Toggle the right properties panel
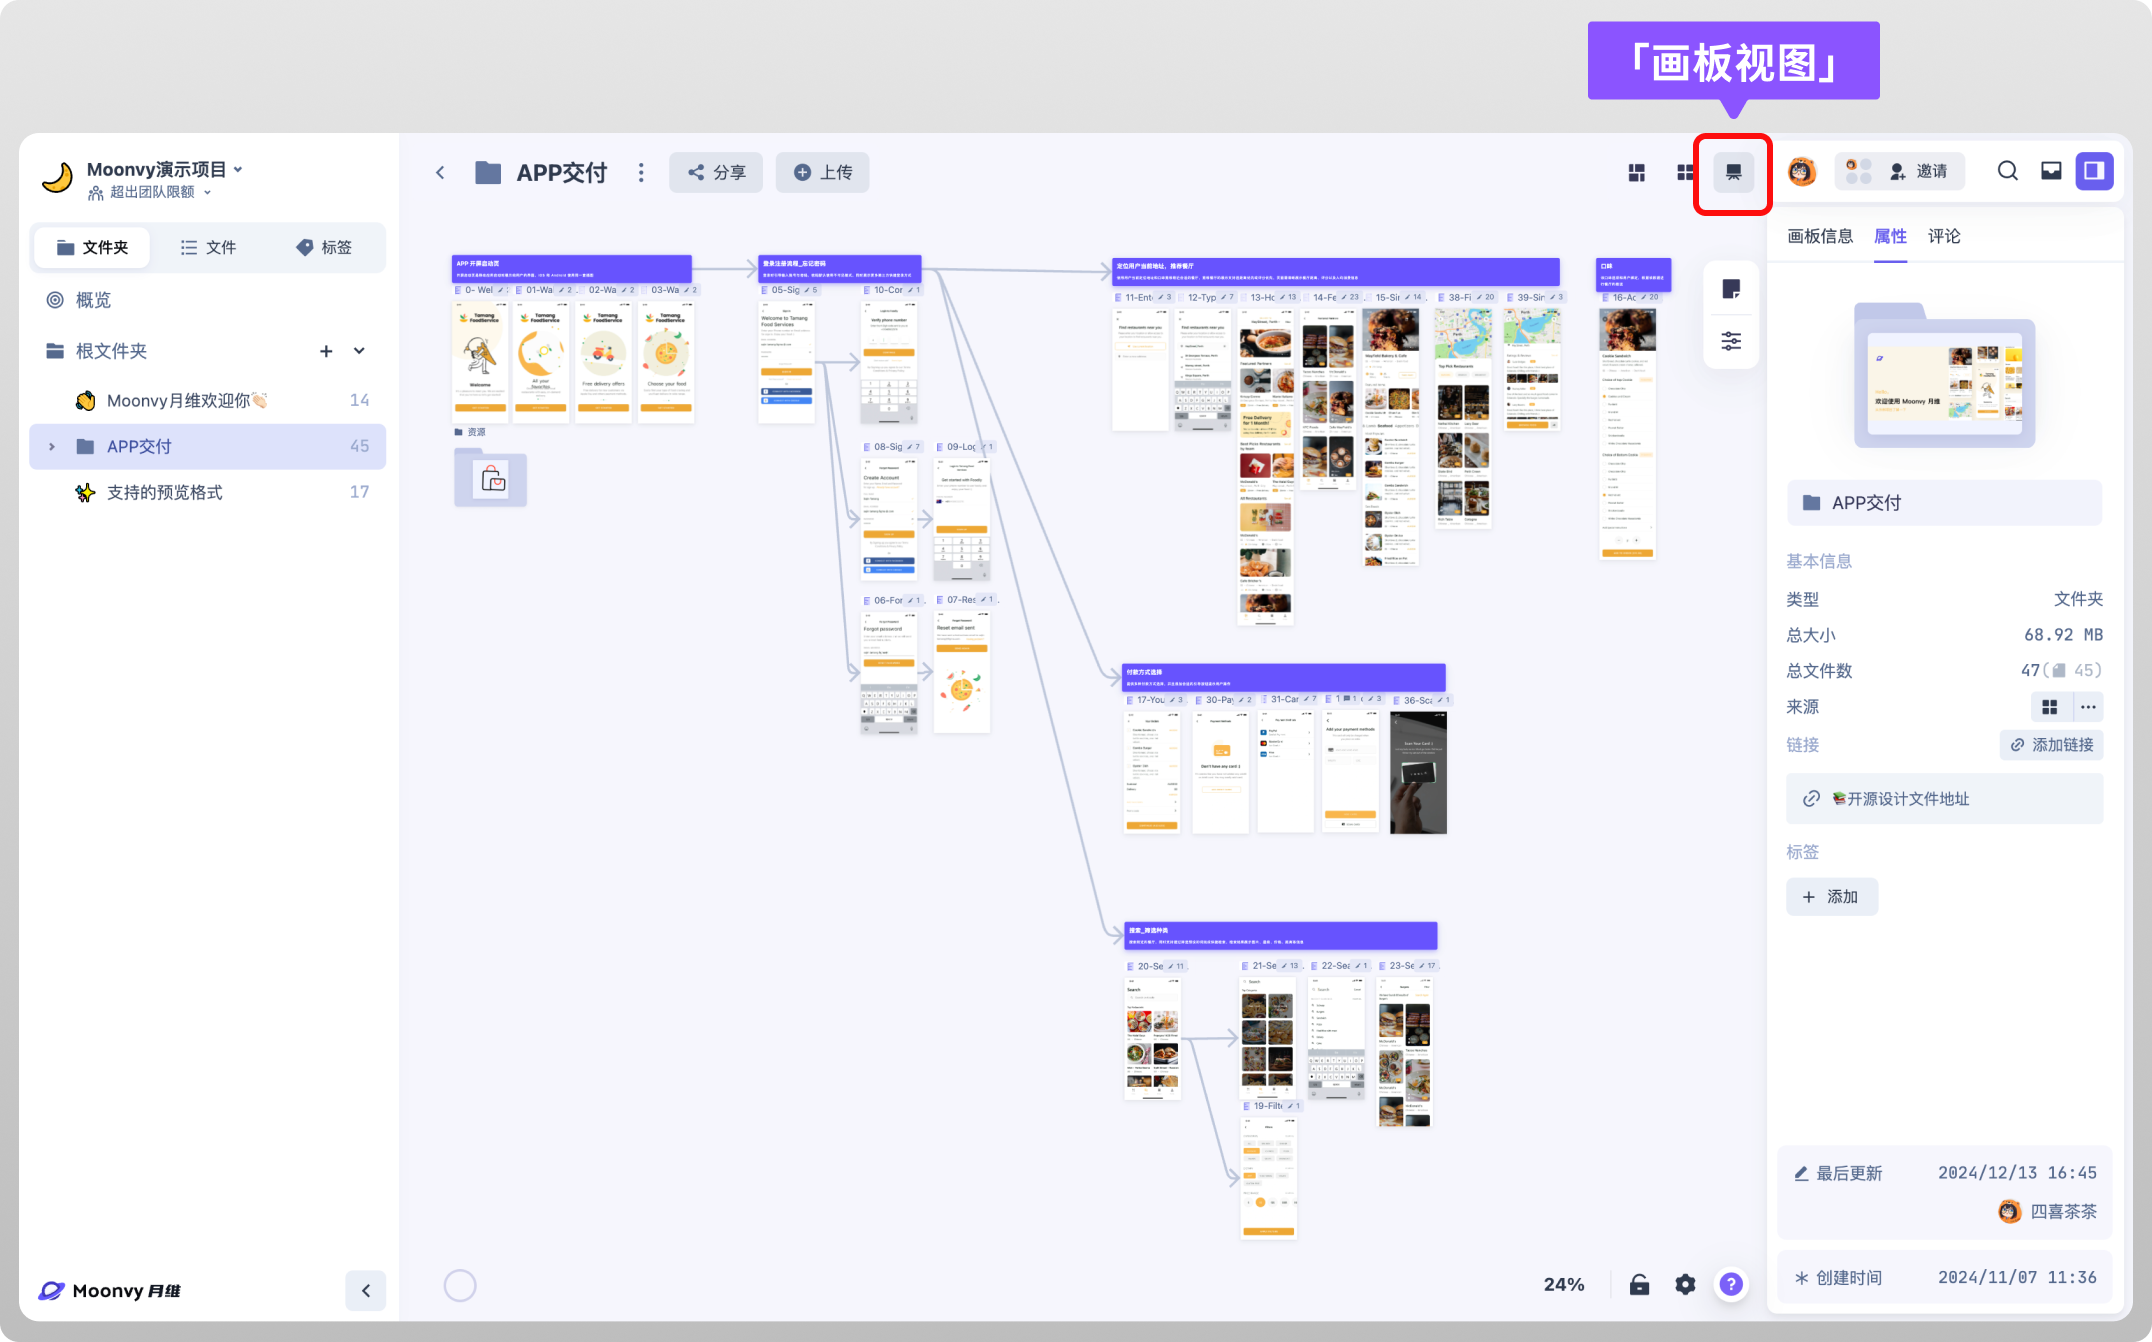Screen dimensions: 2152x1342 click(x=2094, y=171)
